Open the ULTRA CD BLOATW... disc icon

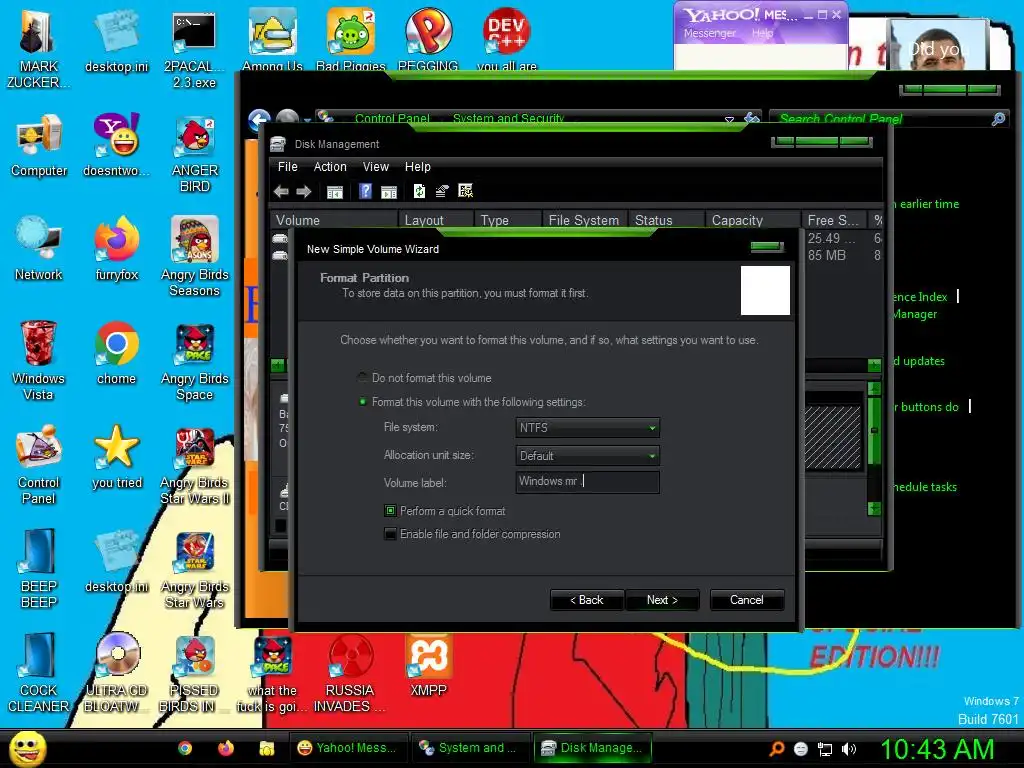click(117, 673)
